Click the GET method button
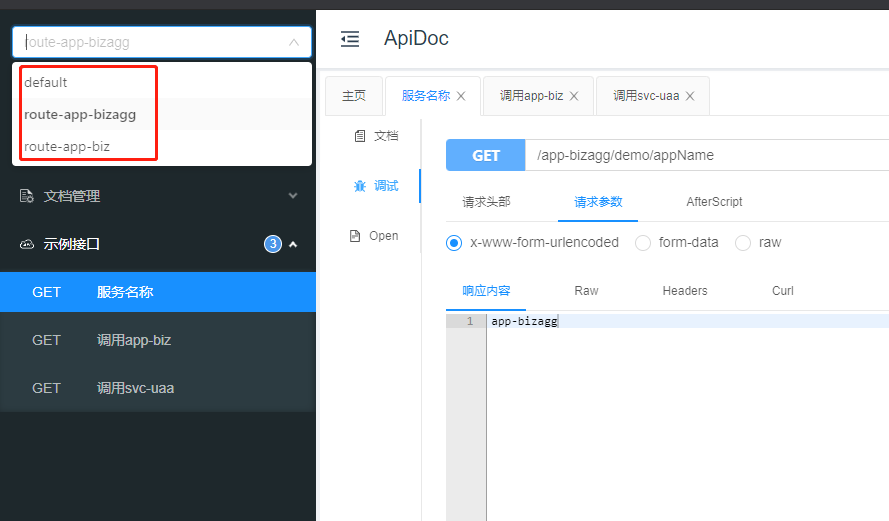Screen dimensions: 889x521 click(486, 156)
